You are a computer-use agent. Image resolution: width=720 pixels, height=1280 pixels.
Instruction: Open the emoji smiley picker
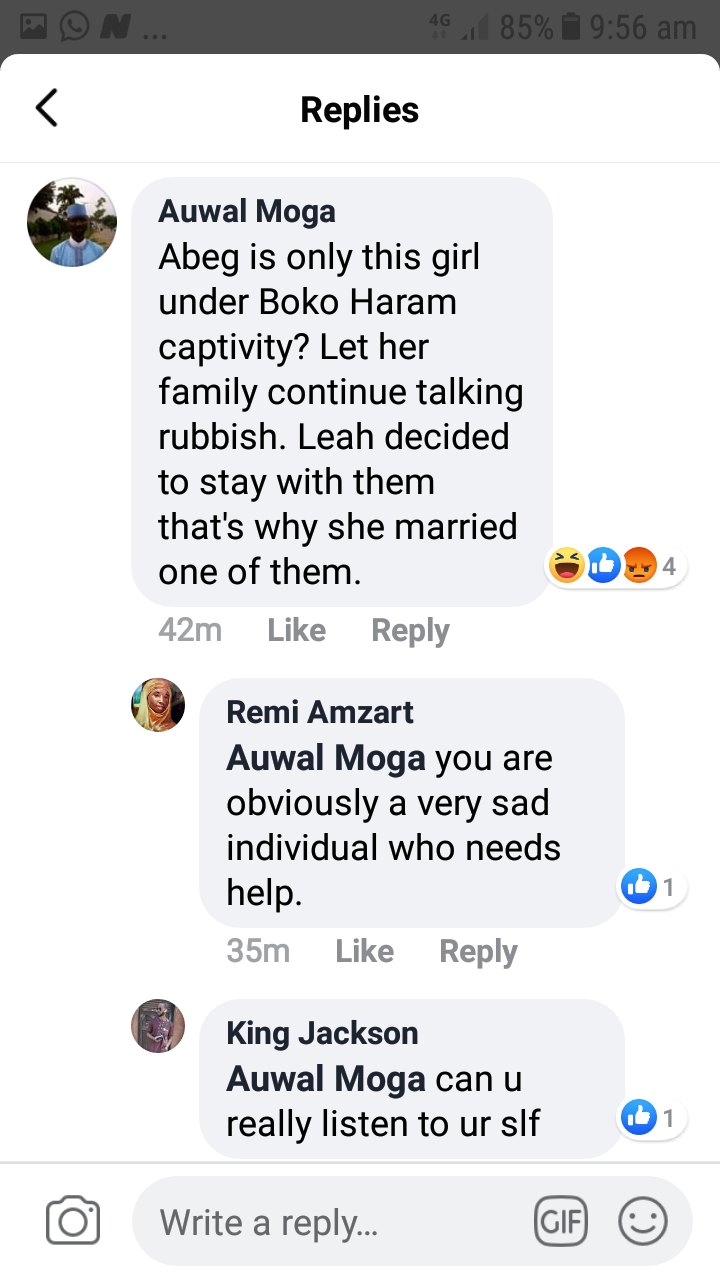tap(643, 1221)
